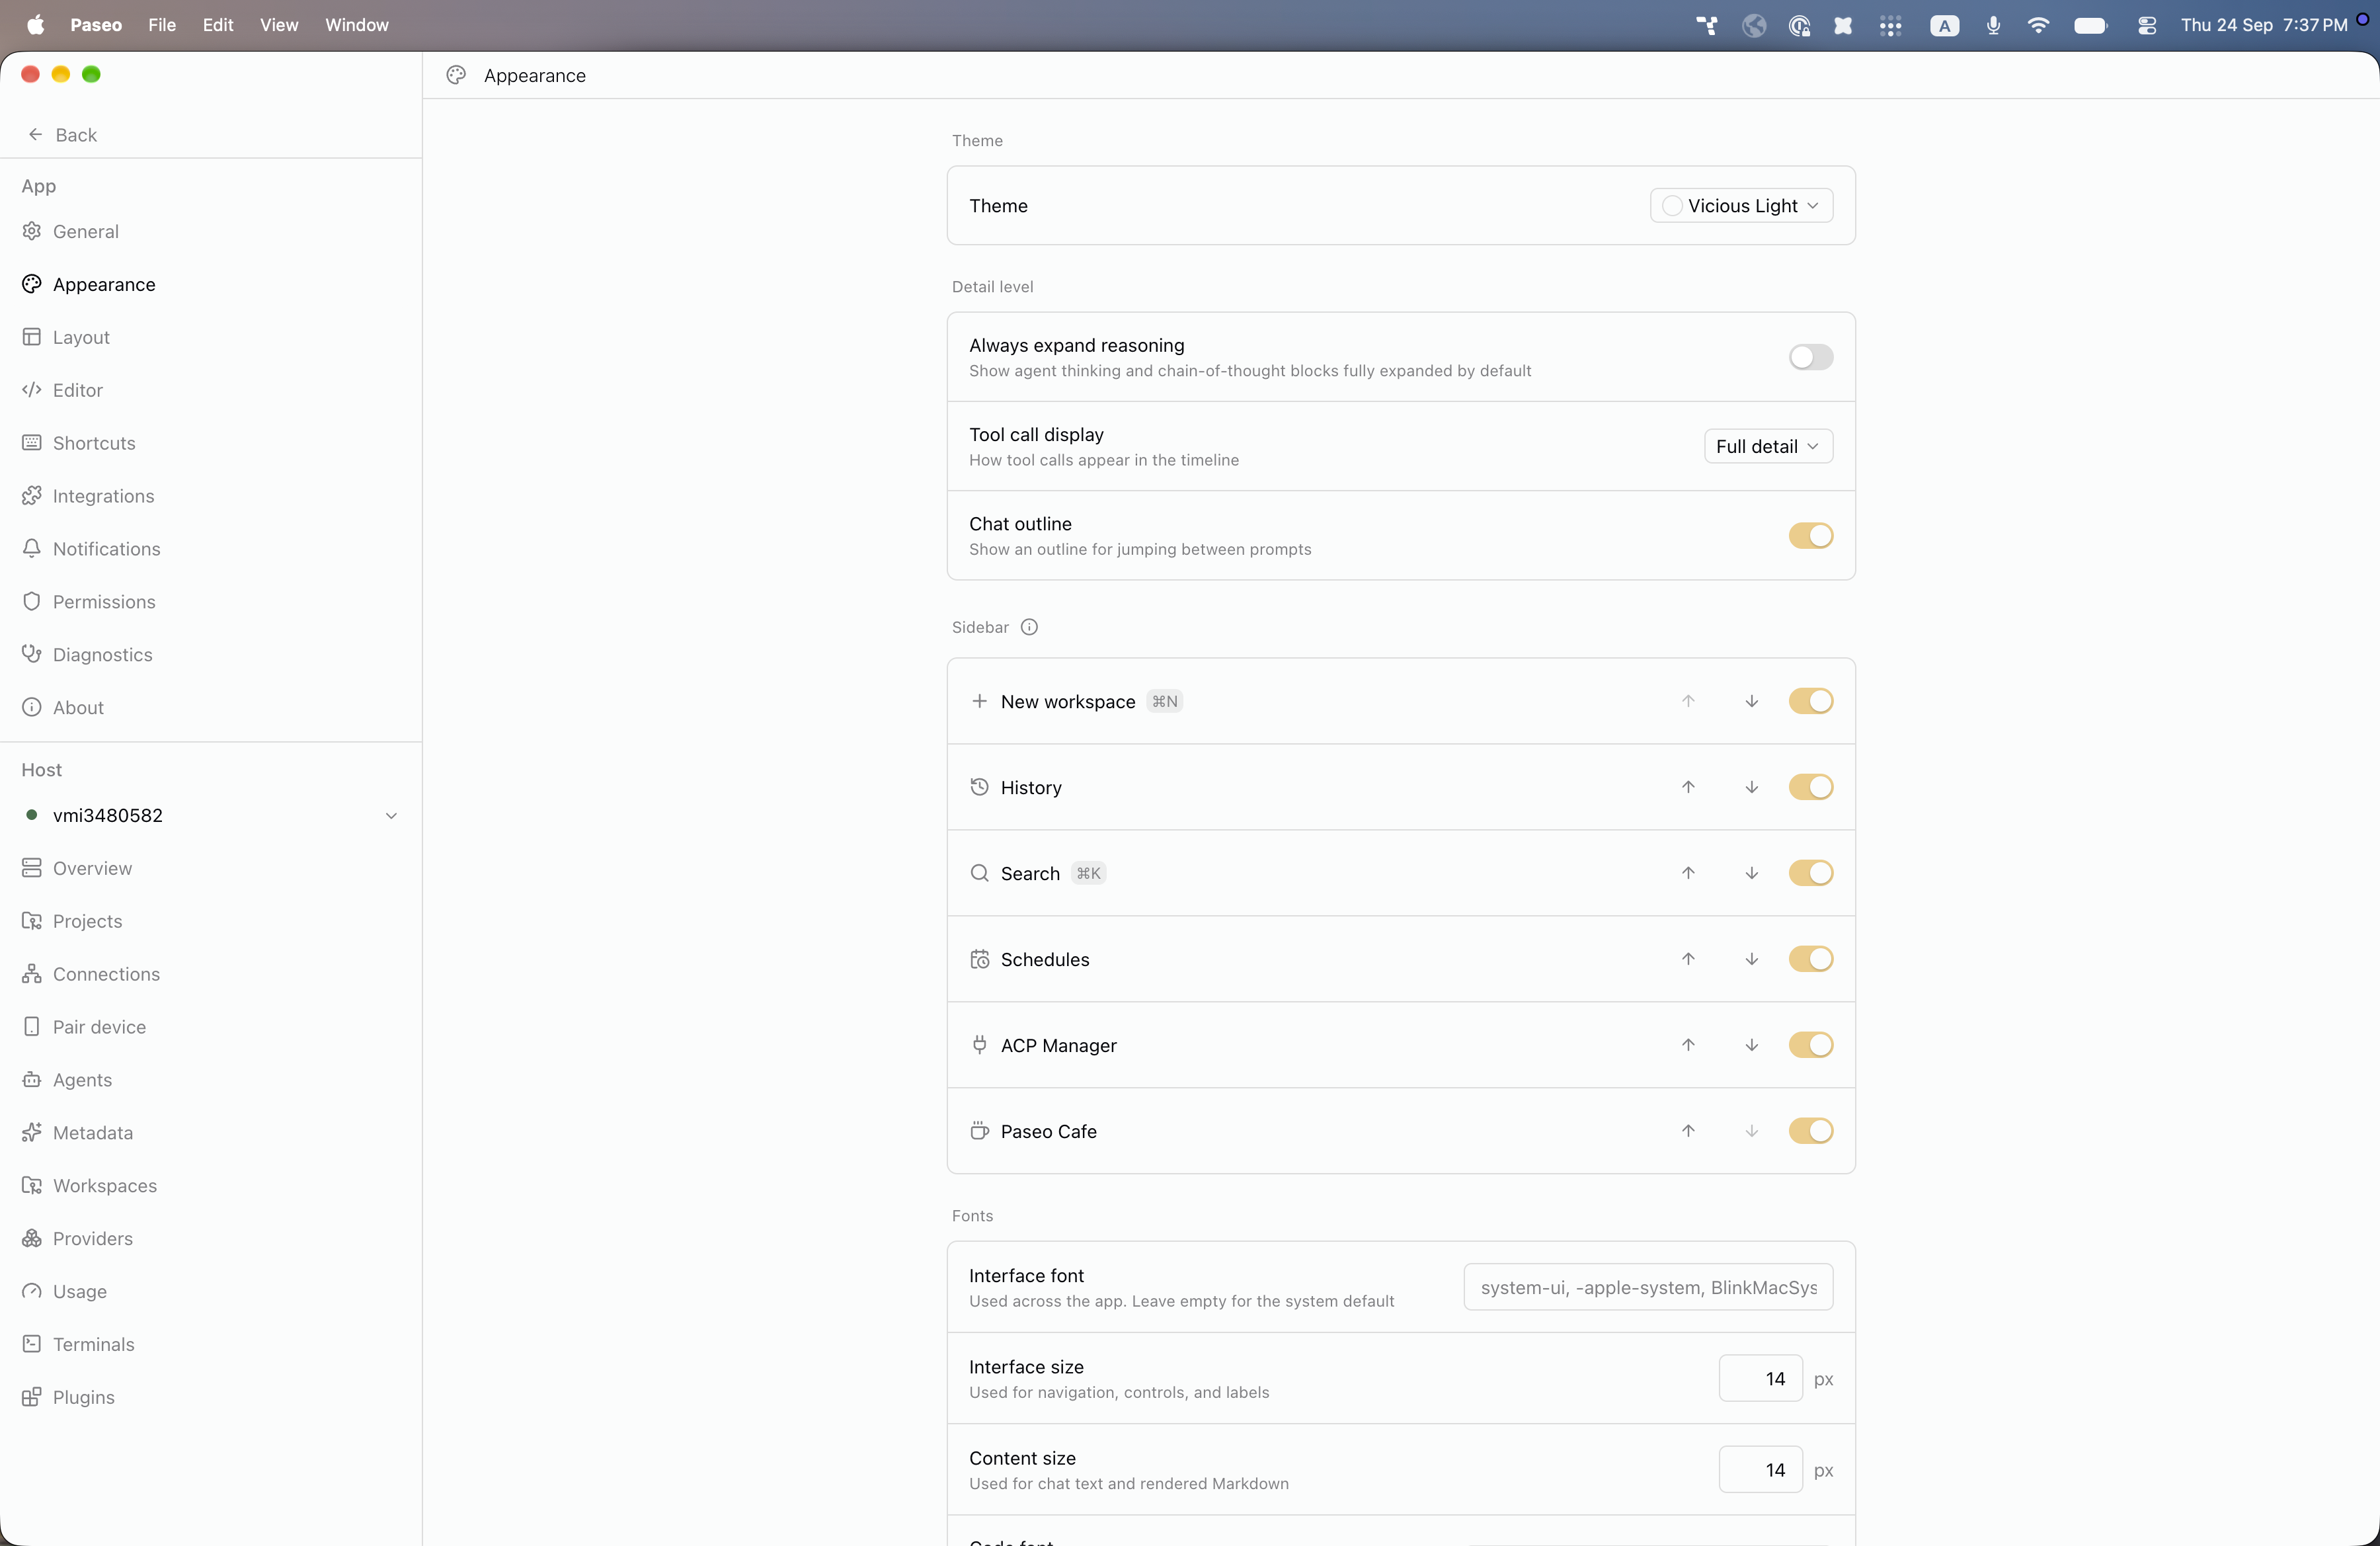
Task: Click the Integrations puzzle icon
Action: (x=32, y=496)
